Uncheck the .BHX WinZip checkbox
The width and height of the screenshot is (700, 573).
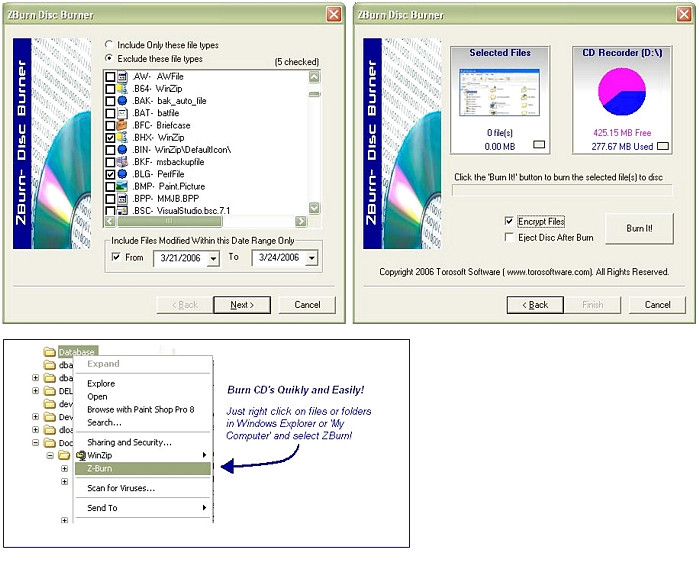110,138
